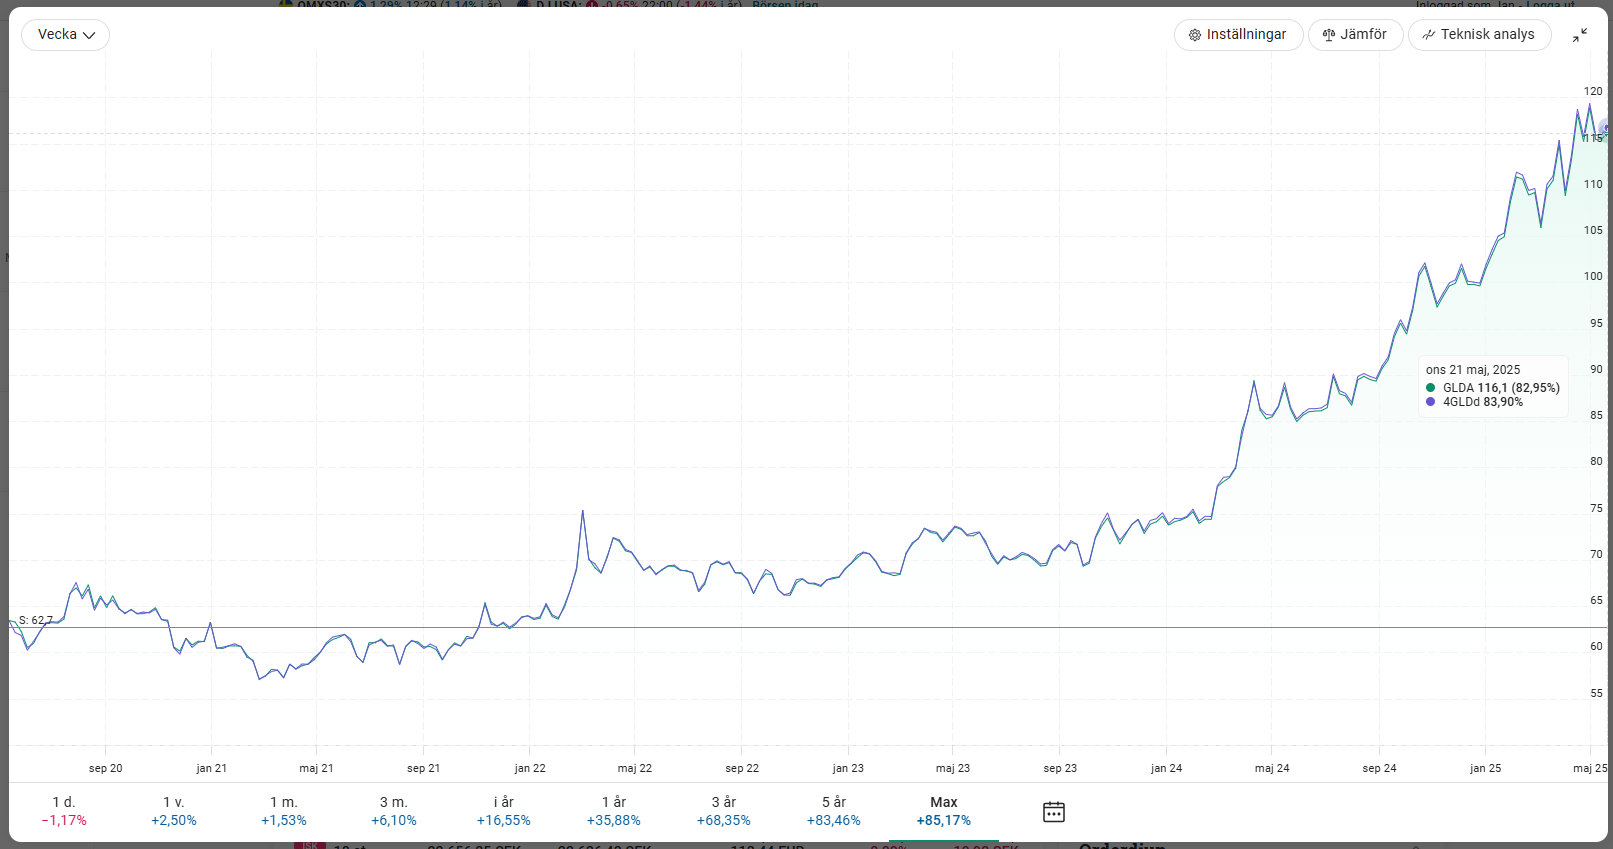Show the 1 år period

614,811
